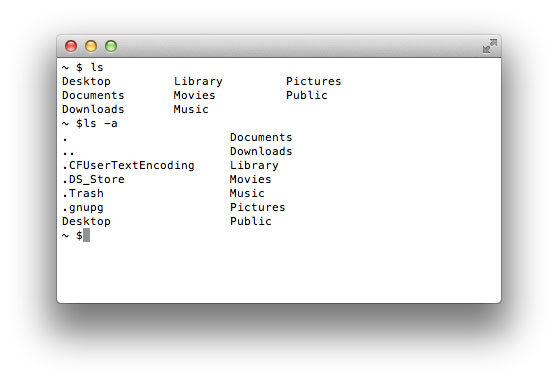The width and height of the screenshot is (558, 382).
Task: Click the 'ls -a' command text
Action: click(100, 124)
